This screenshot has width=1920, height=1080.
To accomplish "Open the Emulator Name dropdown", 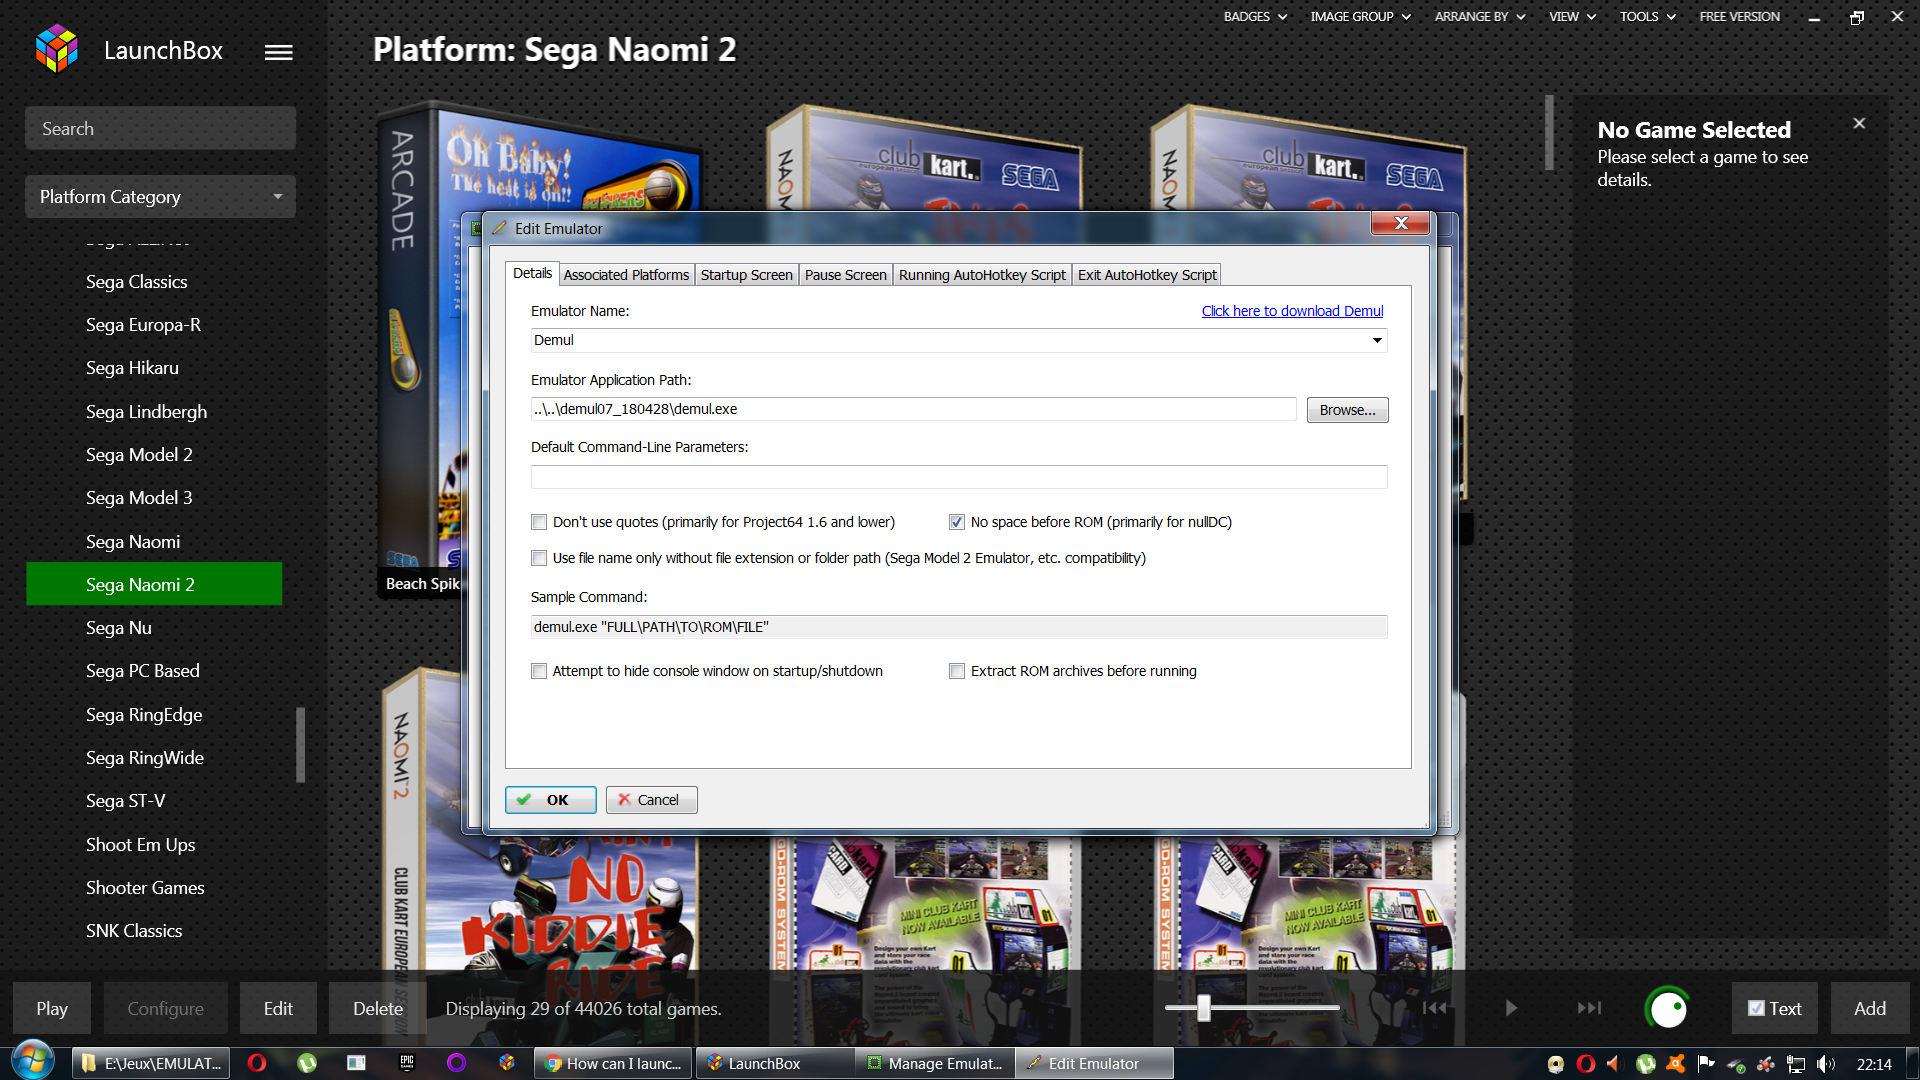I will [1377, 341].
